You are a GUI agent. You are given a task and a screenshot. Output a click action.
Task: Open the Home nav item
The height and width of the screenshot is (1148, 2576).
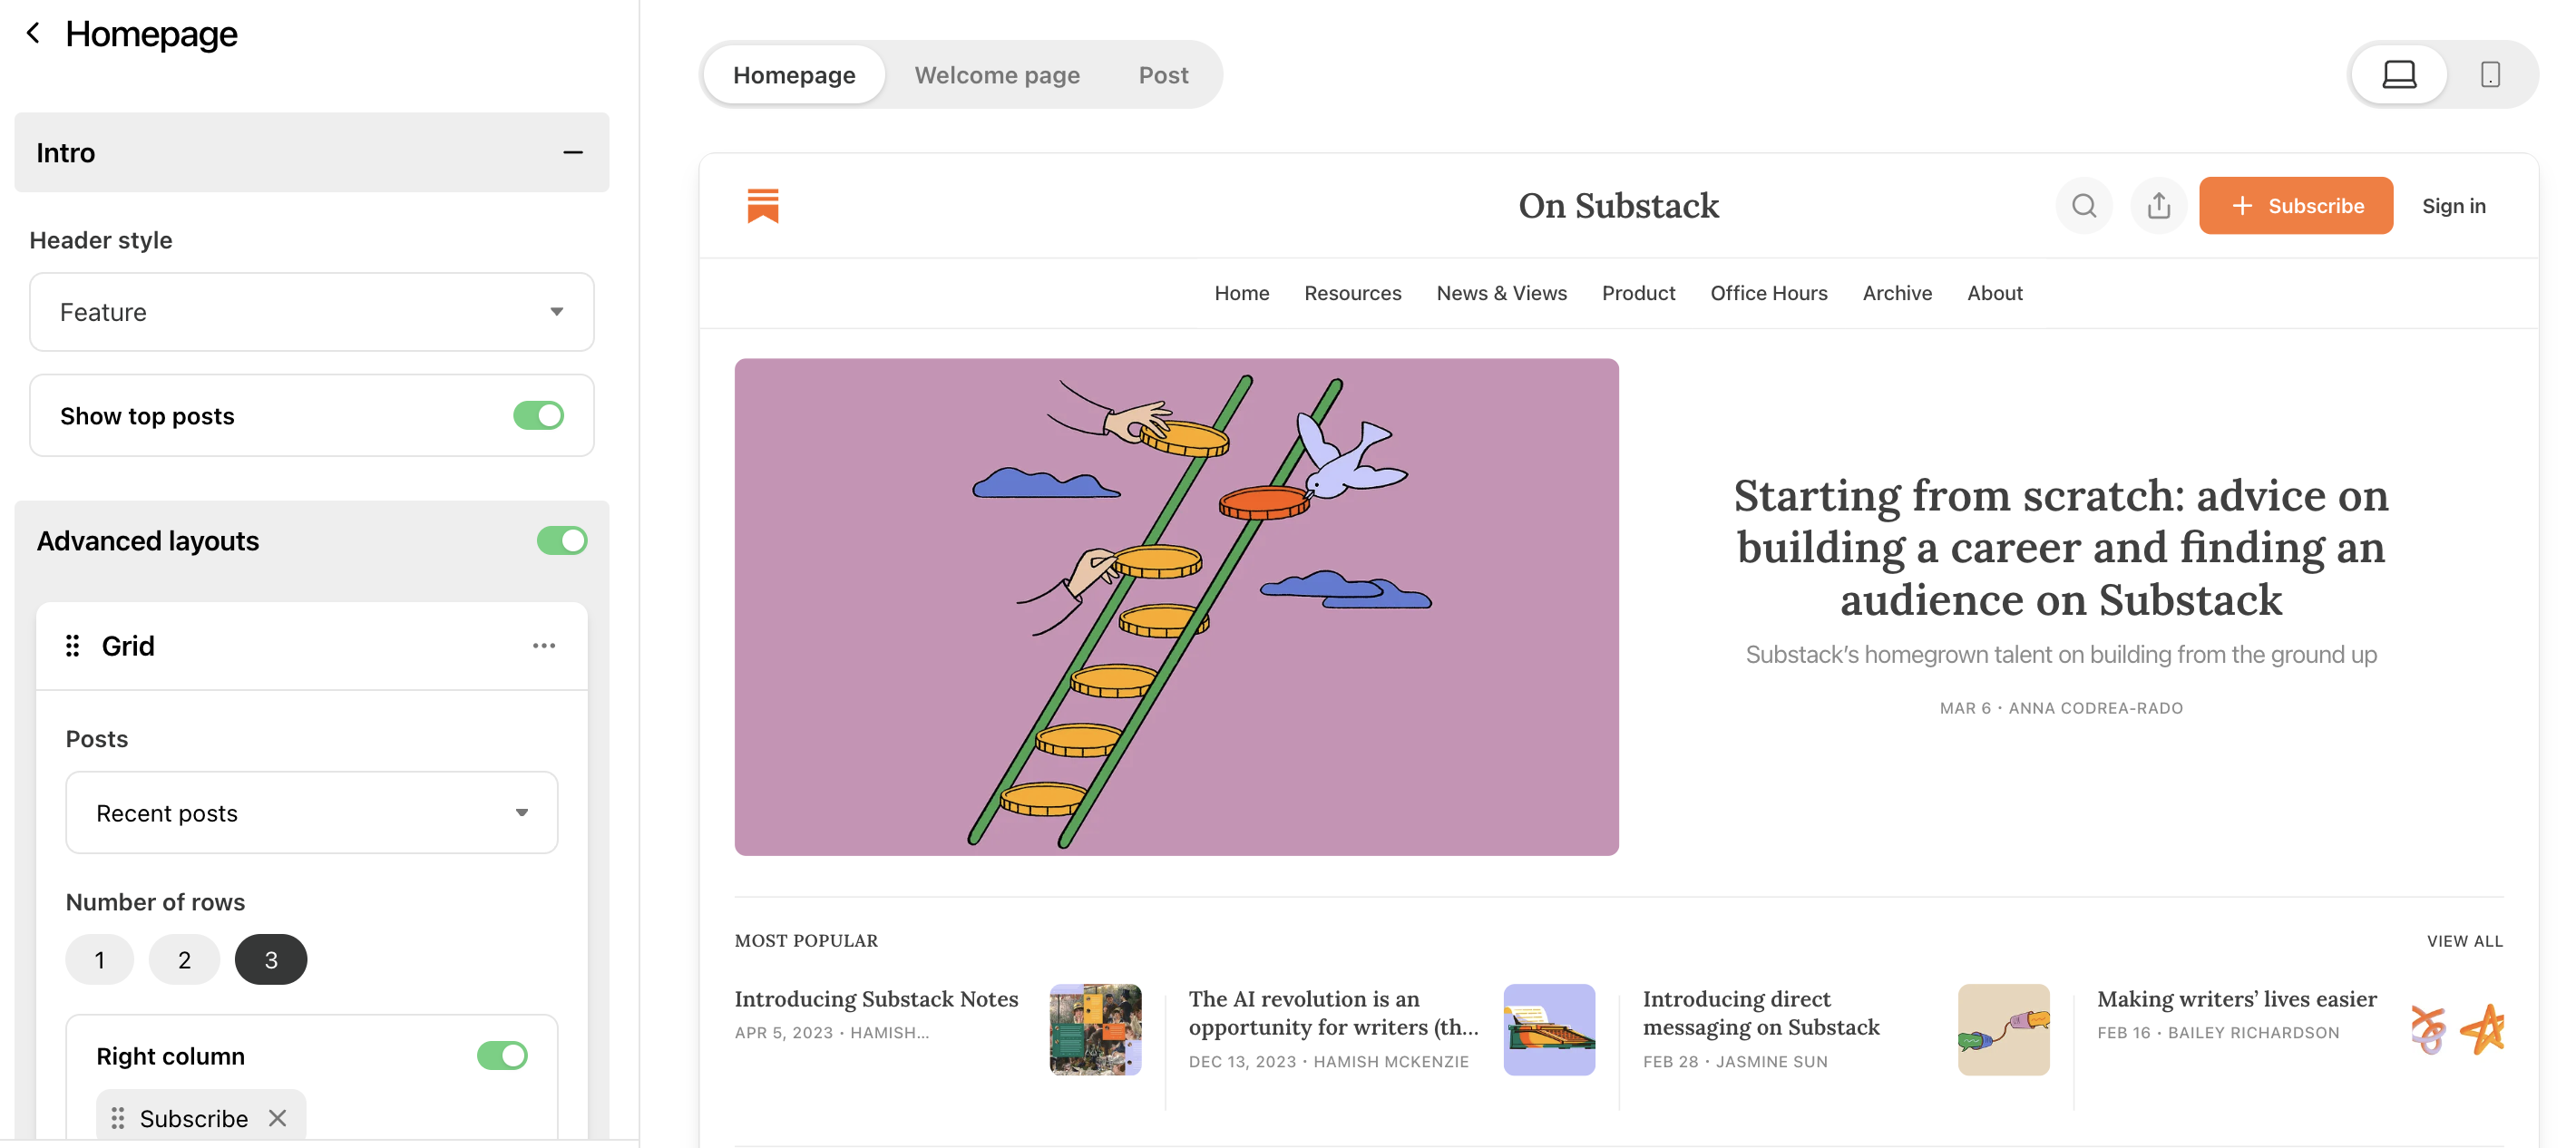point(1241,293)
